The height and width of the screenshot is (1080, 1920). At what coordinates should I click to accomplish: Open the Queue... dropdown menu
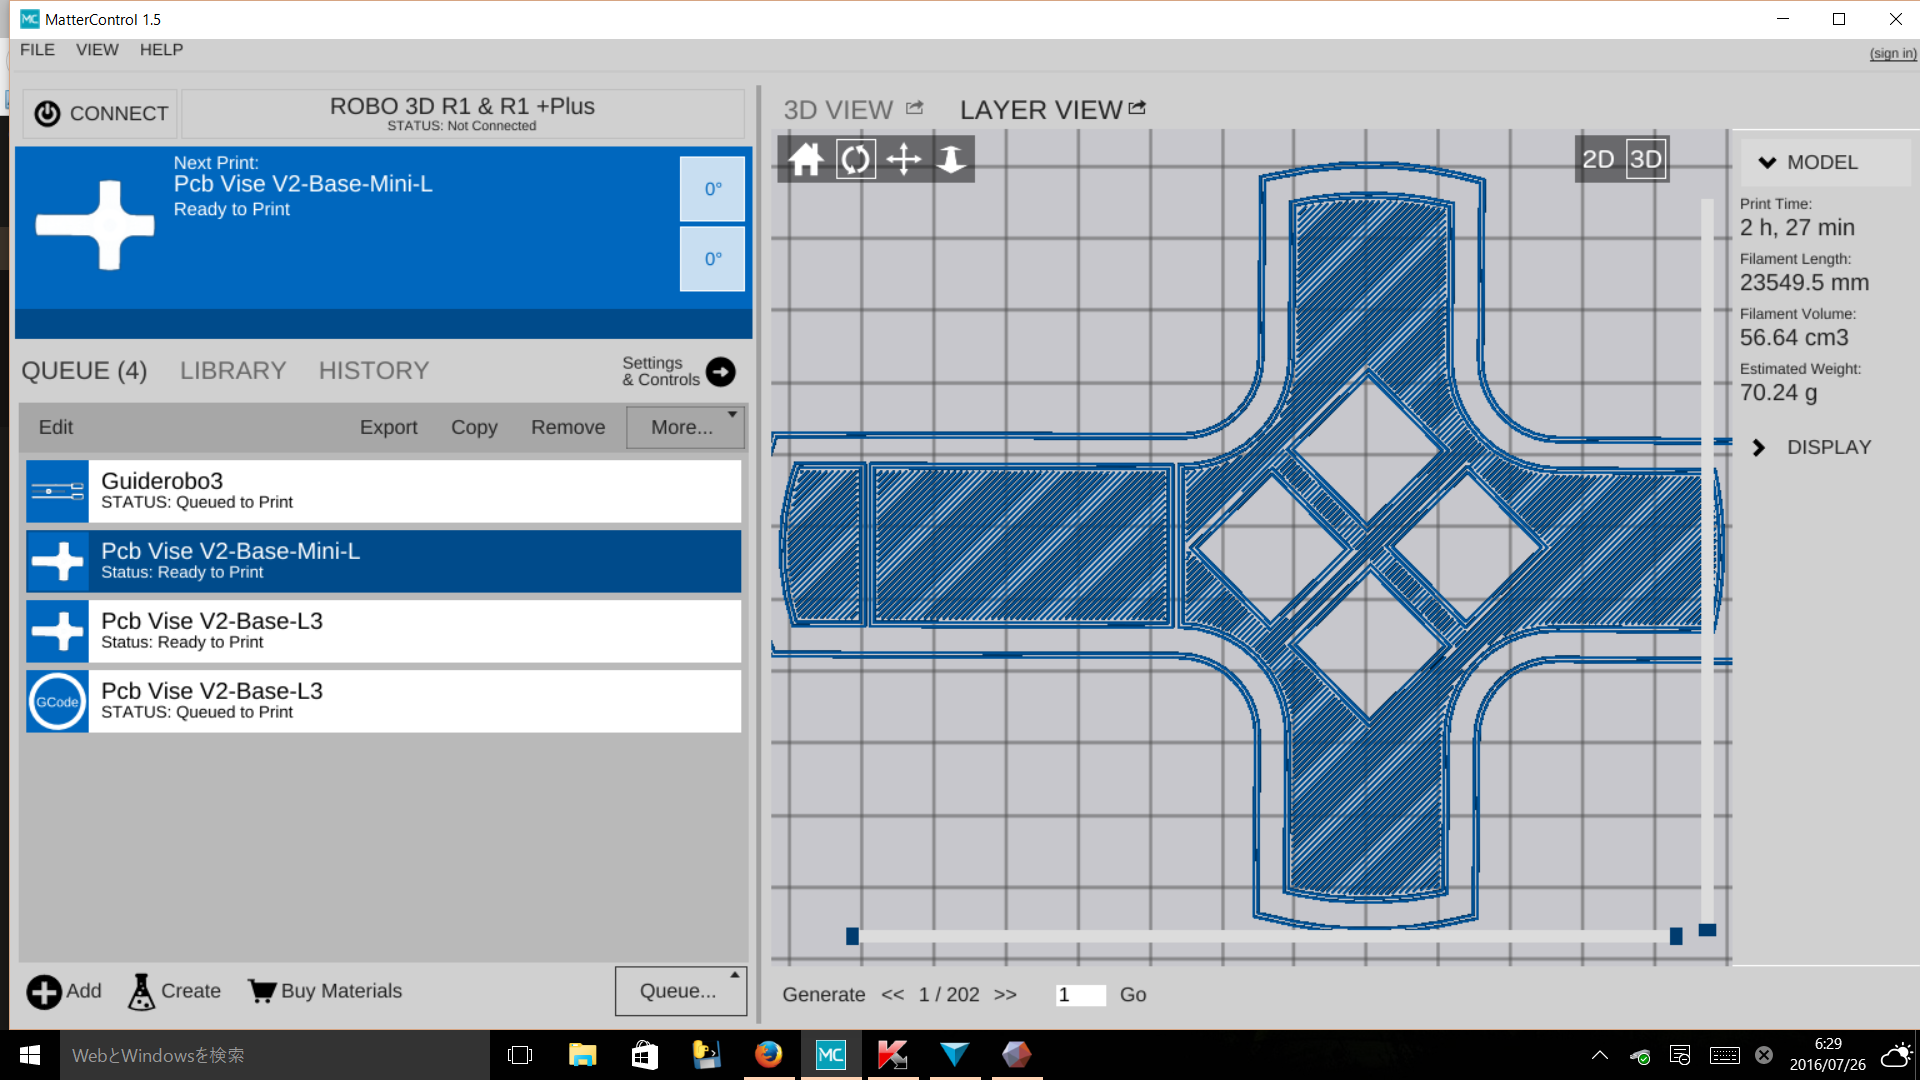click(681, 991)
